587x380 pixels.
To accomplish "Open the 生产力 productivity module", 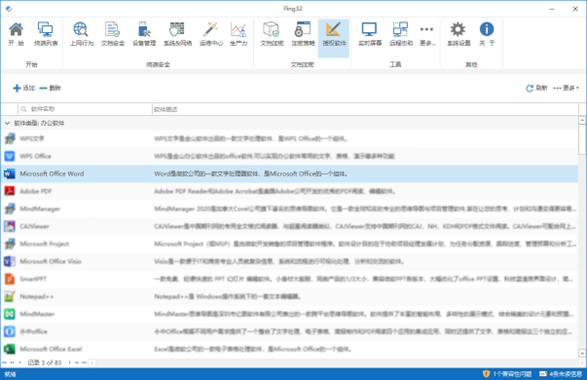I will coord(238,34).
